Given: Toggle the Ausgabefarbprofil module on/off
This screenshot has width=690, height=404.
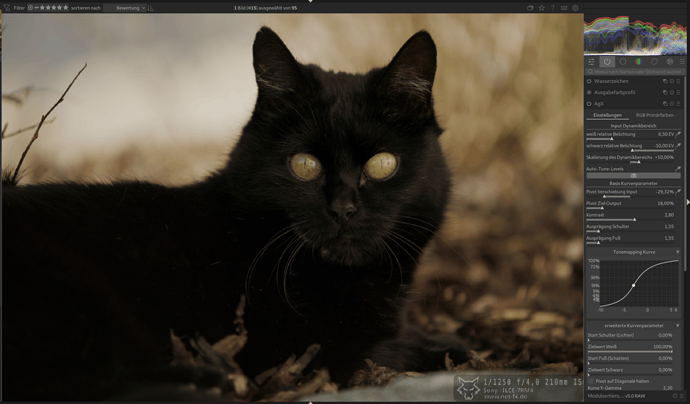Looking at the screenshot, I should 589,92.
